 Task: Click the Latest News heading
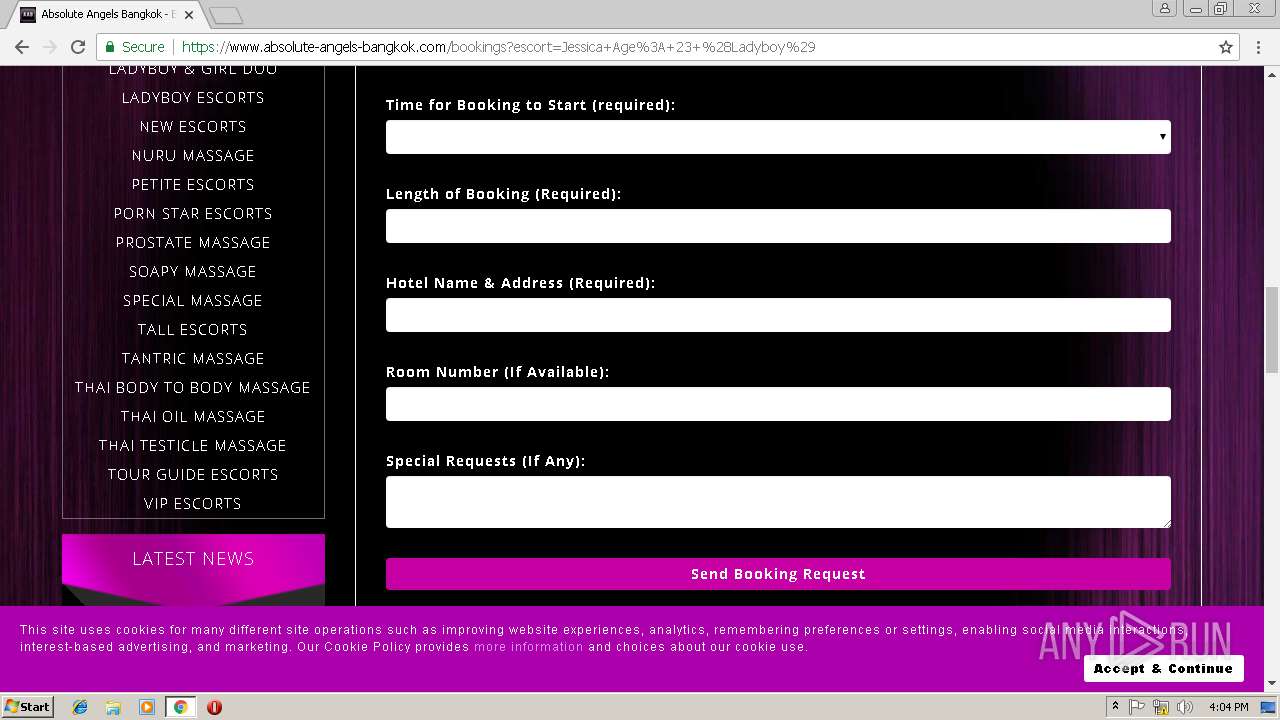193,559
